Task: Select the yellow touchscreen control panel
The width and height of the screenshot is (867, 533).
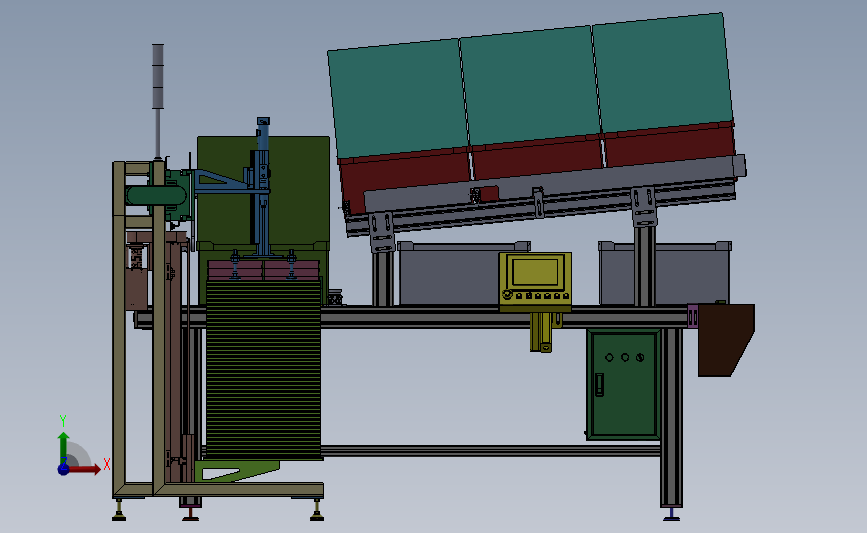Action: tap(535, 280)
